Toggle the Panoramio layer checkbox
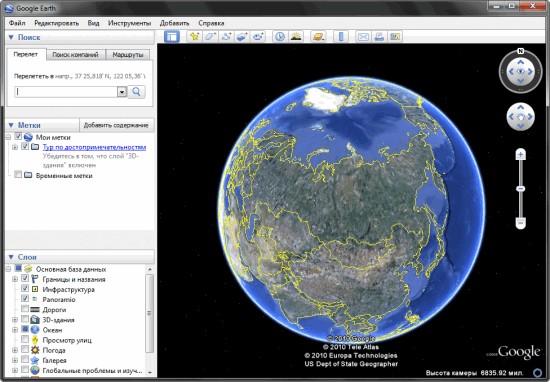 click(25, 299)
